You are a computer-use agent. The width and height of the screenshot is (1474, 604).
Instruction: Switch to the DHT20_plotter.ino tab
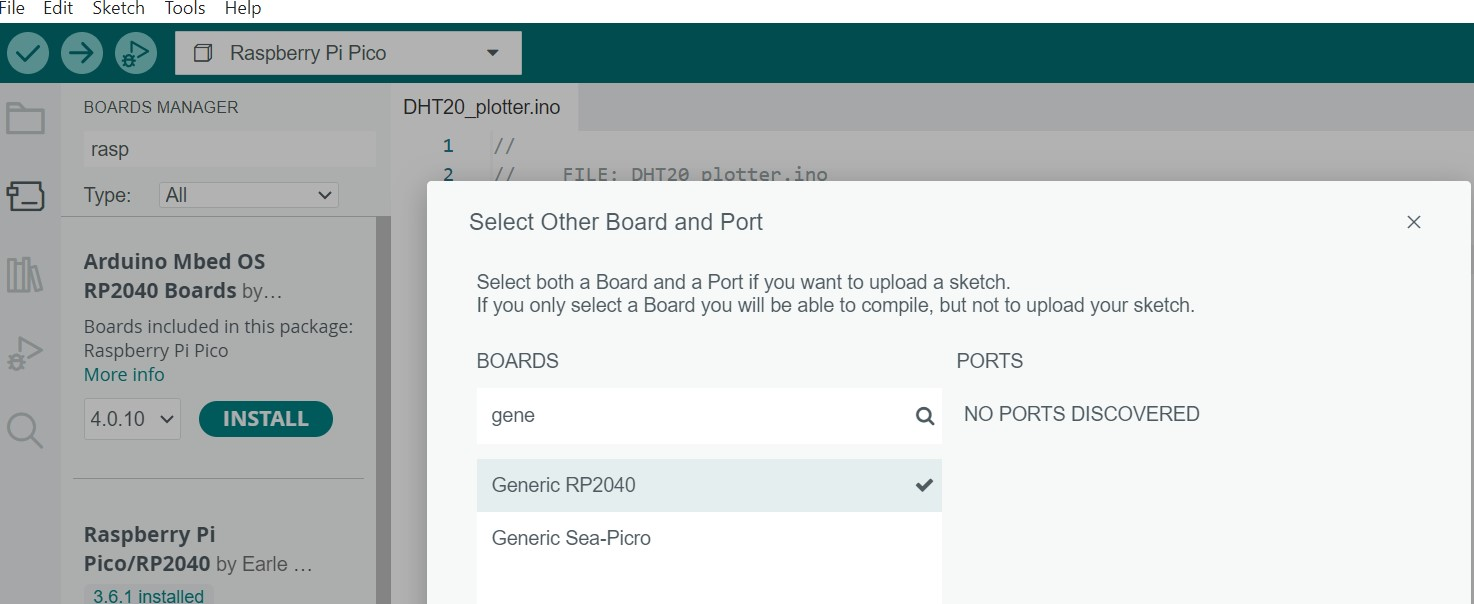[482, 107]
